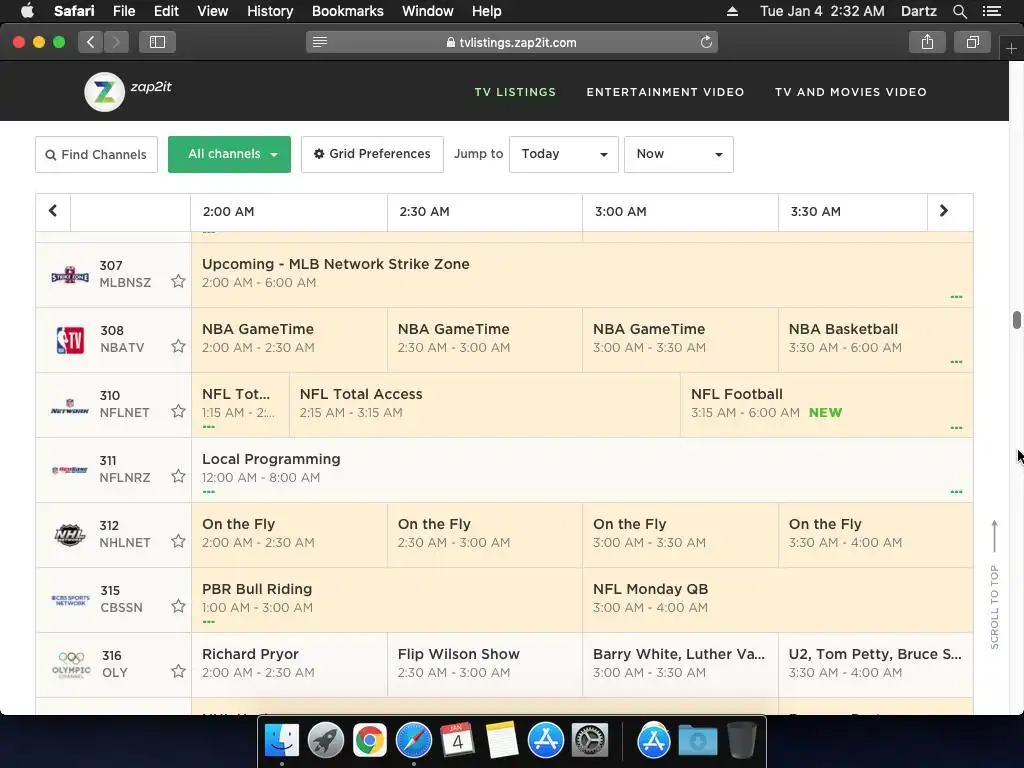This screenshot has height=768, width=1024.
Task: Open Spotlight search in menu bar
Action: tap(959, 11)
